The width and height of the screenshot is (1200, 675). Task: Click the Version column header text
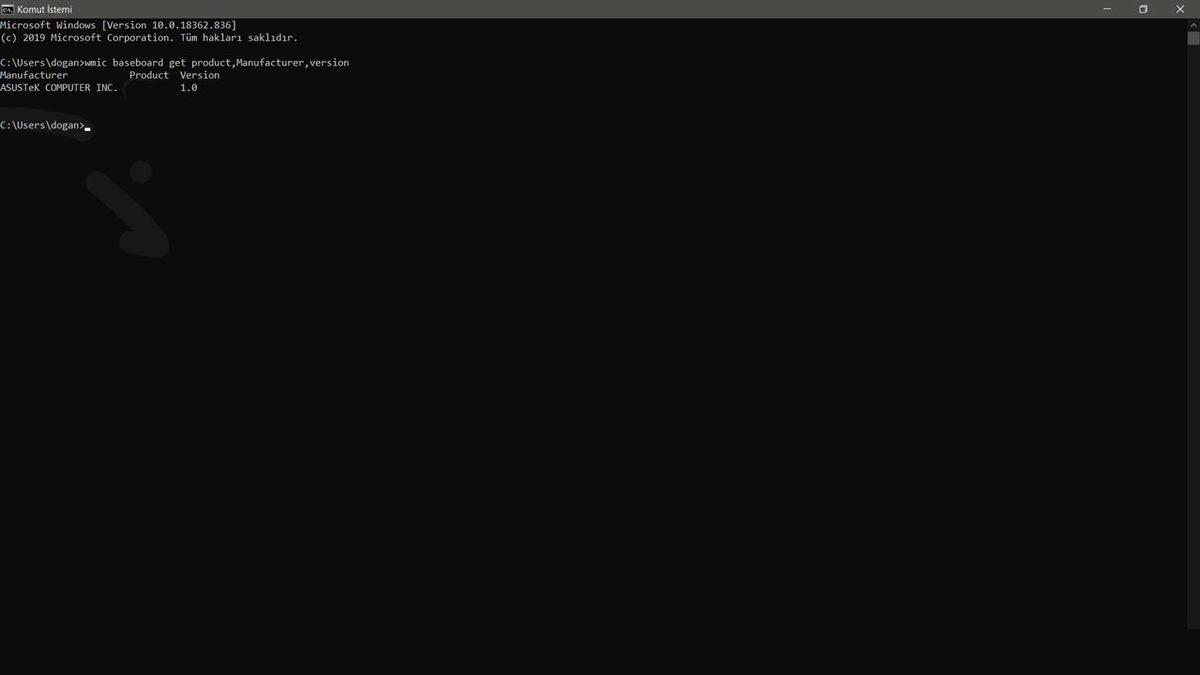(x=200, y=74)
